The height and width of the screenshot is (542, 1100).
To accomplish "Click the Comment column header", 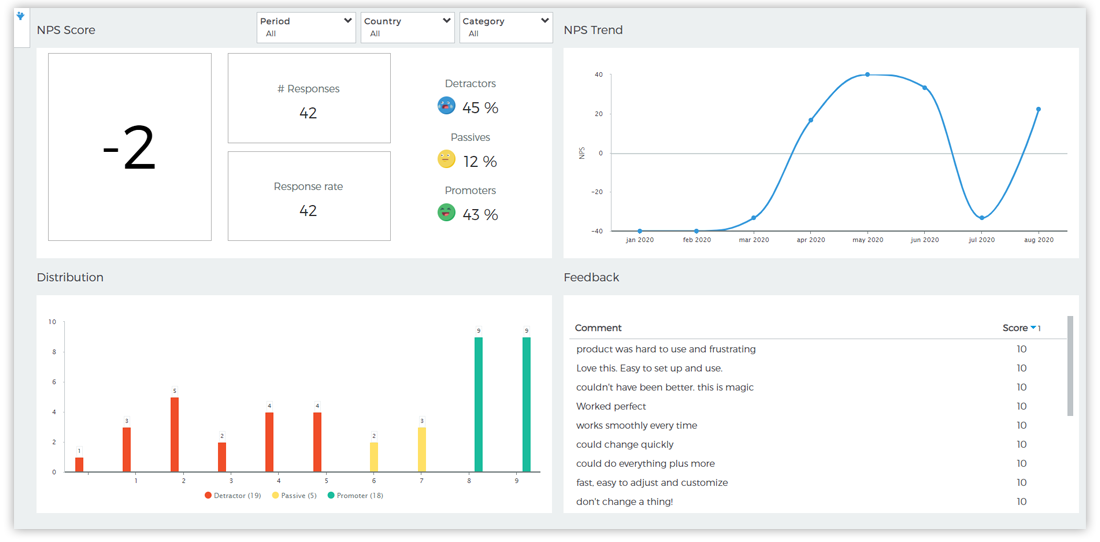I will (598, 328).
